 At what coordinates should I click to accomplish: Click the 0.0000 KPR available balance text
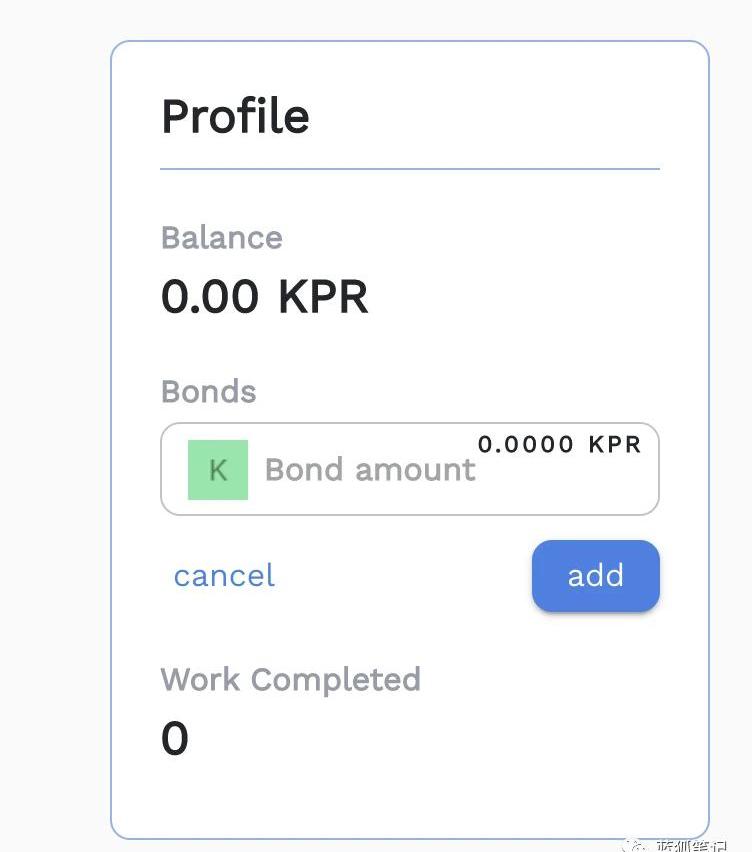(x=559, y=444)
